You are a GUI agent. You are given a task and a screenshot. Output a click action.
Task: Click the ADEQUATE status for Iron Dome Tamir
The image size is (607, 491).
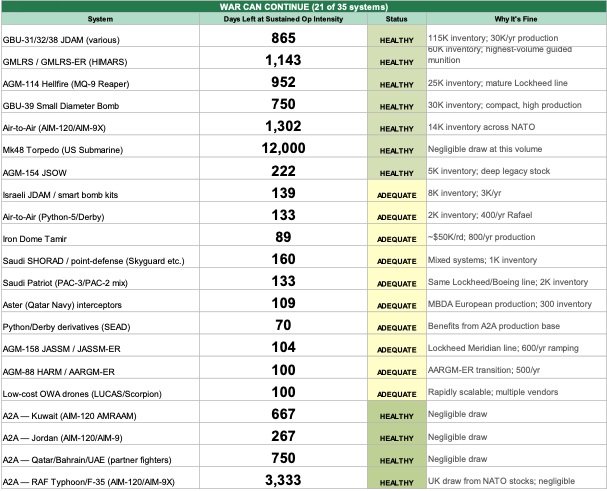397,237
